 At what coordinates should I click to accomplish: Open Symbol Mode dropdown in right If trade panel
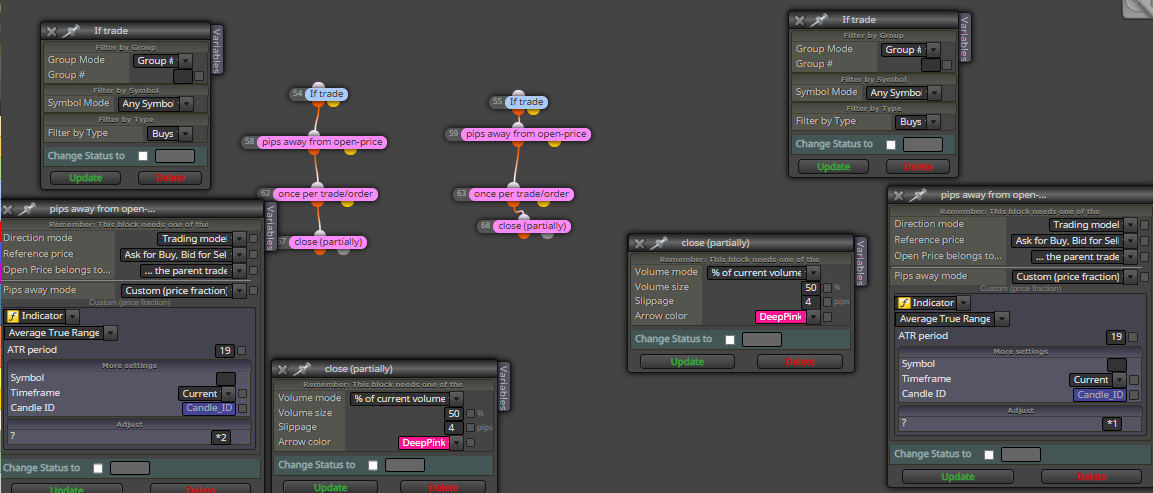(934, 93)
